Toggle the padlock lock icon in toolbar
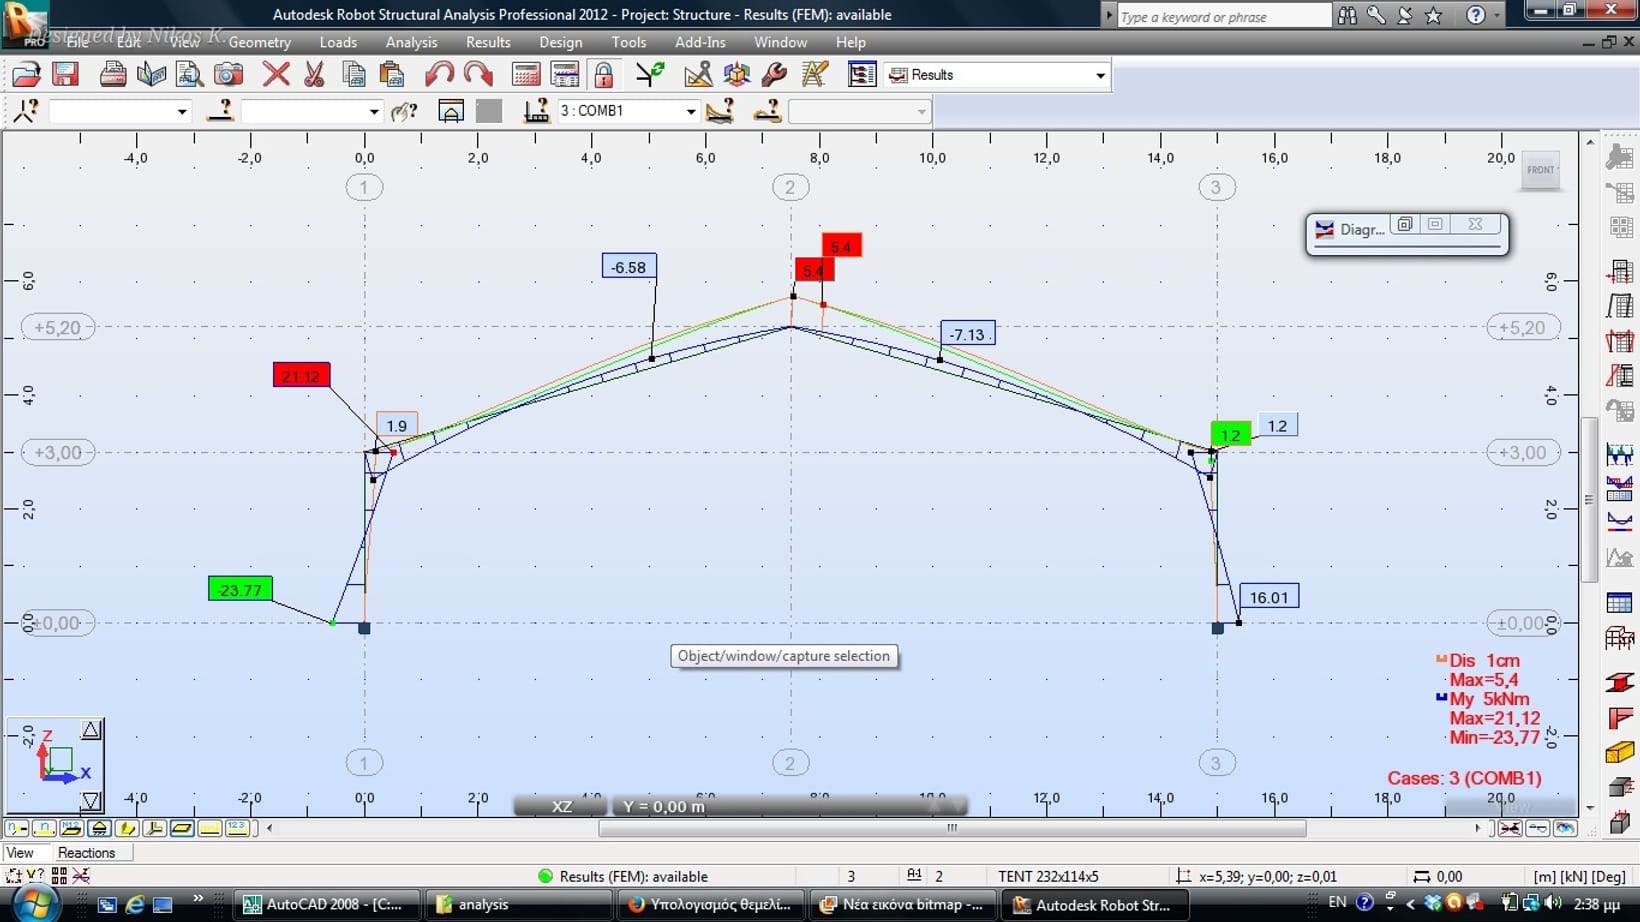Viewport: 1640px width, 922px height. coord(603,75)
